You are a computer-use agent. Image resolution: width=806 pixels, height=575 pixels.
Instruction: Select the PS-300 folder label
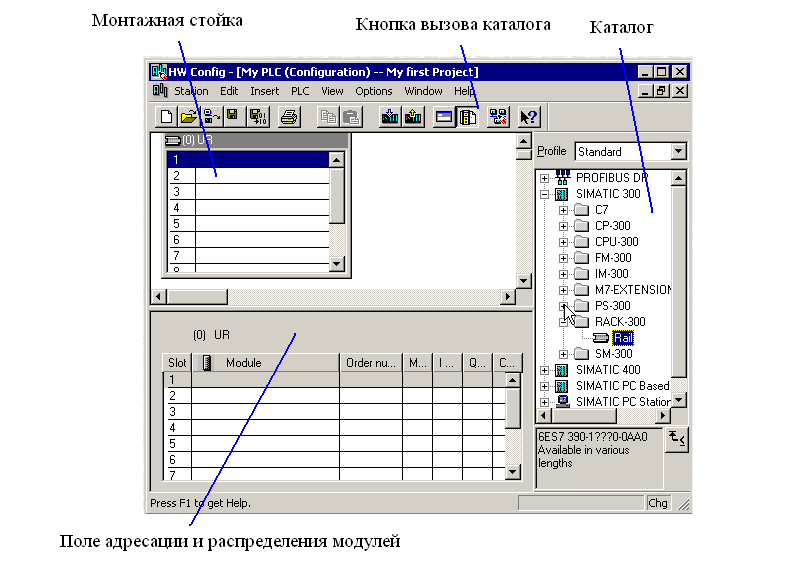tap(612, 306)
